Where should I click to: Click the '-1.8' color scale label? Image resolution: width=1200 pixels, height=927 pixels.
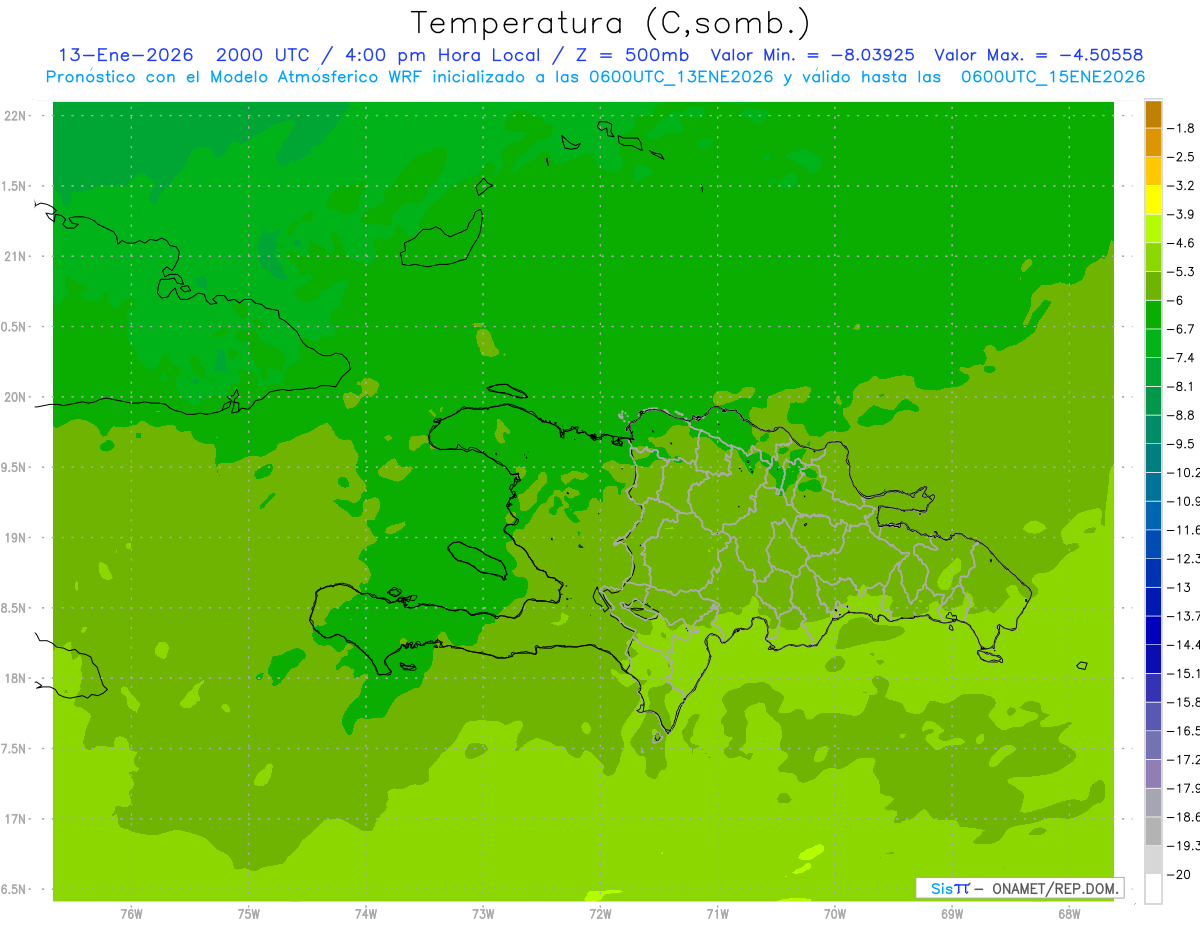pyautogui.click(x=1181, y=128)
